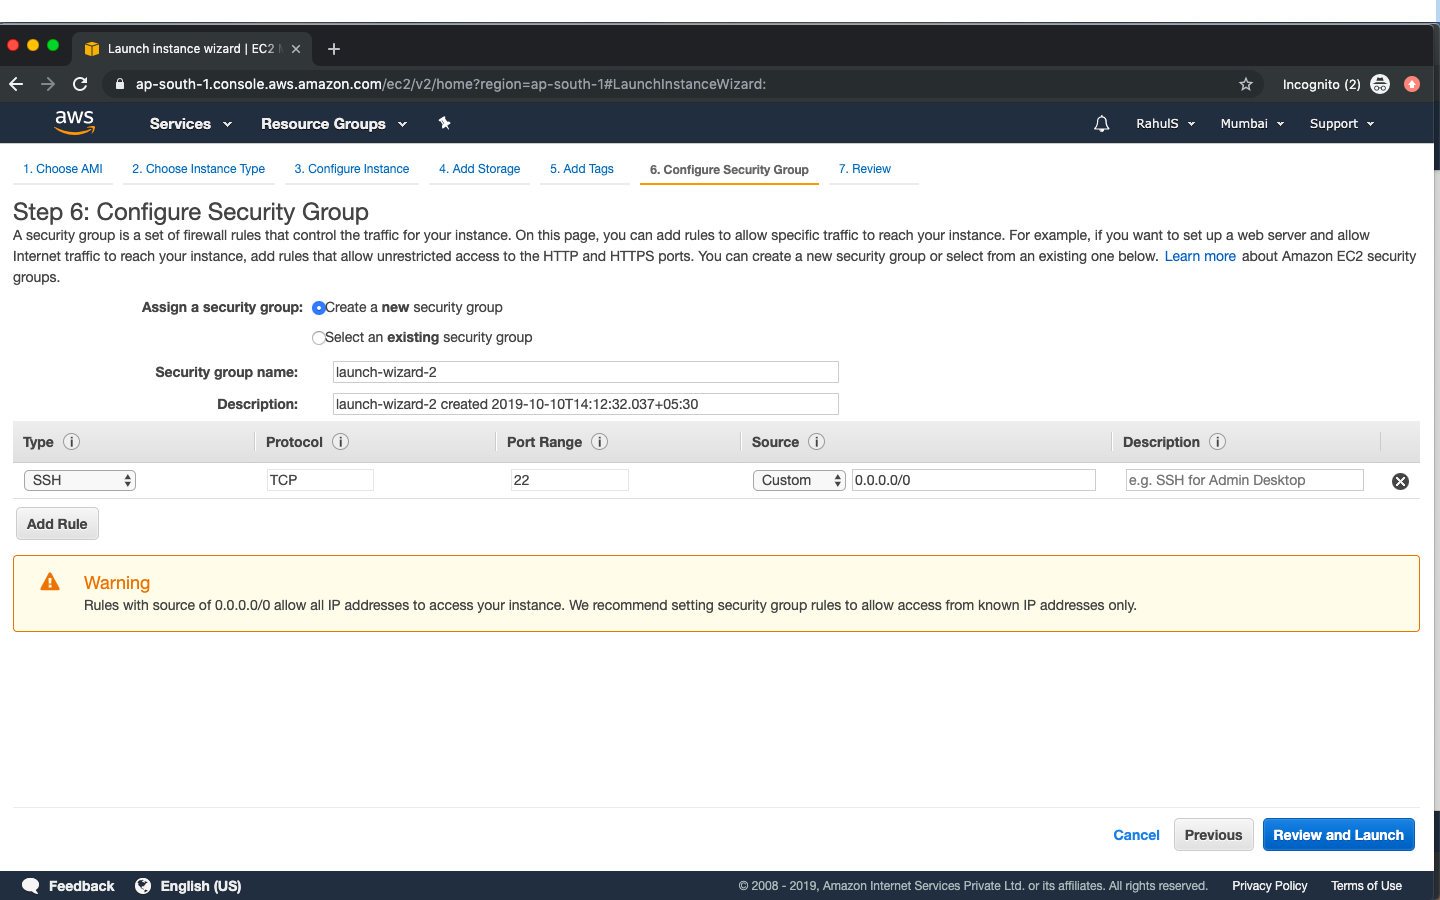Screen dimensions: 1440x900
Task: Click the pinned shortcuts star icon
Action: tap(444, 123)
